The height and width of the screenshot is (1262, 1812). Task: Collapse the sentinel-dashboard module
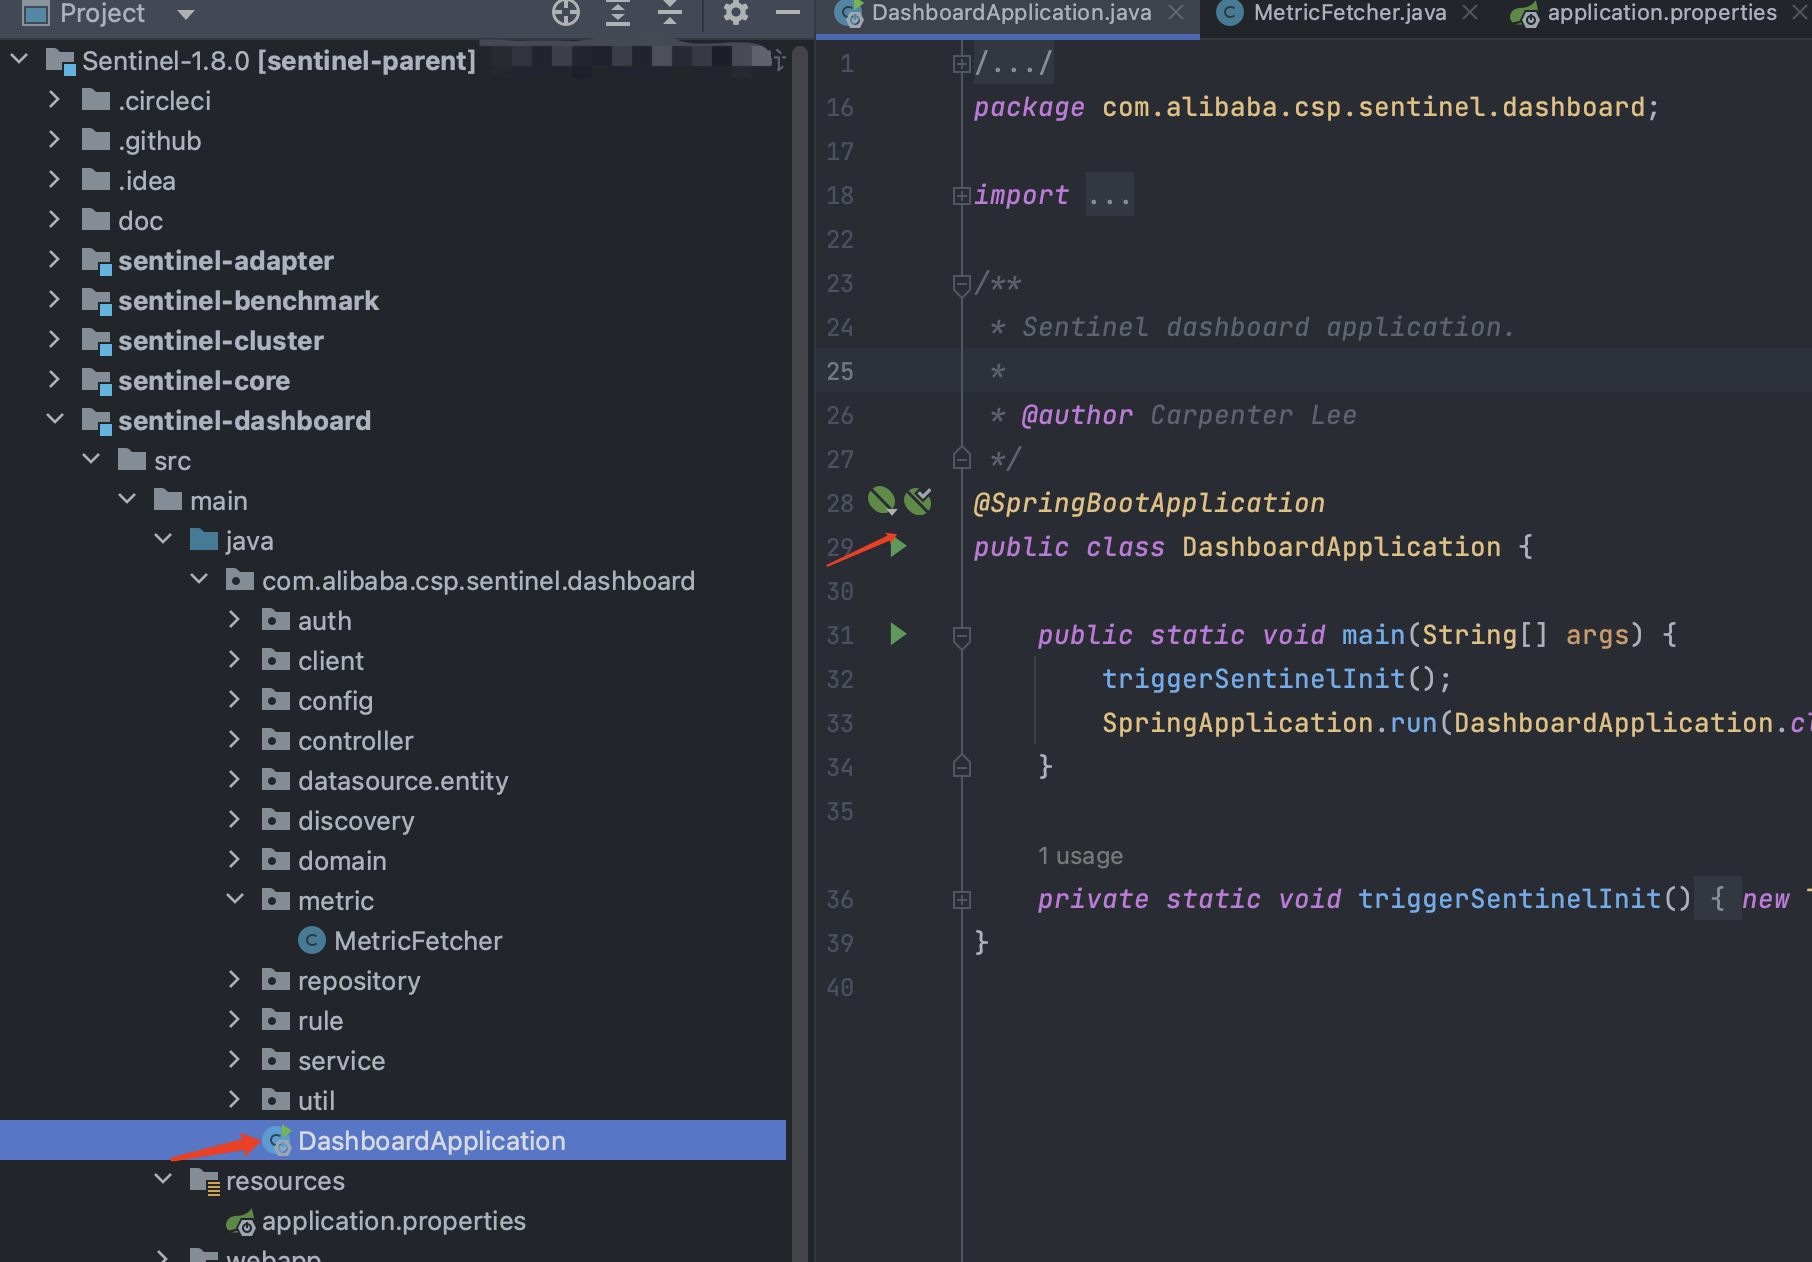tap(55, 420)
